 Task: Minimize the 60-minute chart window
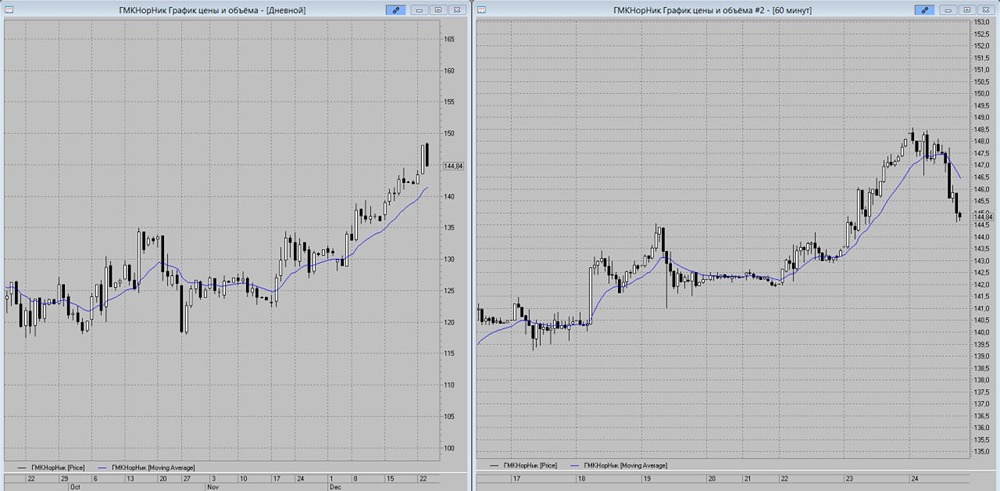(948, 10)
